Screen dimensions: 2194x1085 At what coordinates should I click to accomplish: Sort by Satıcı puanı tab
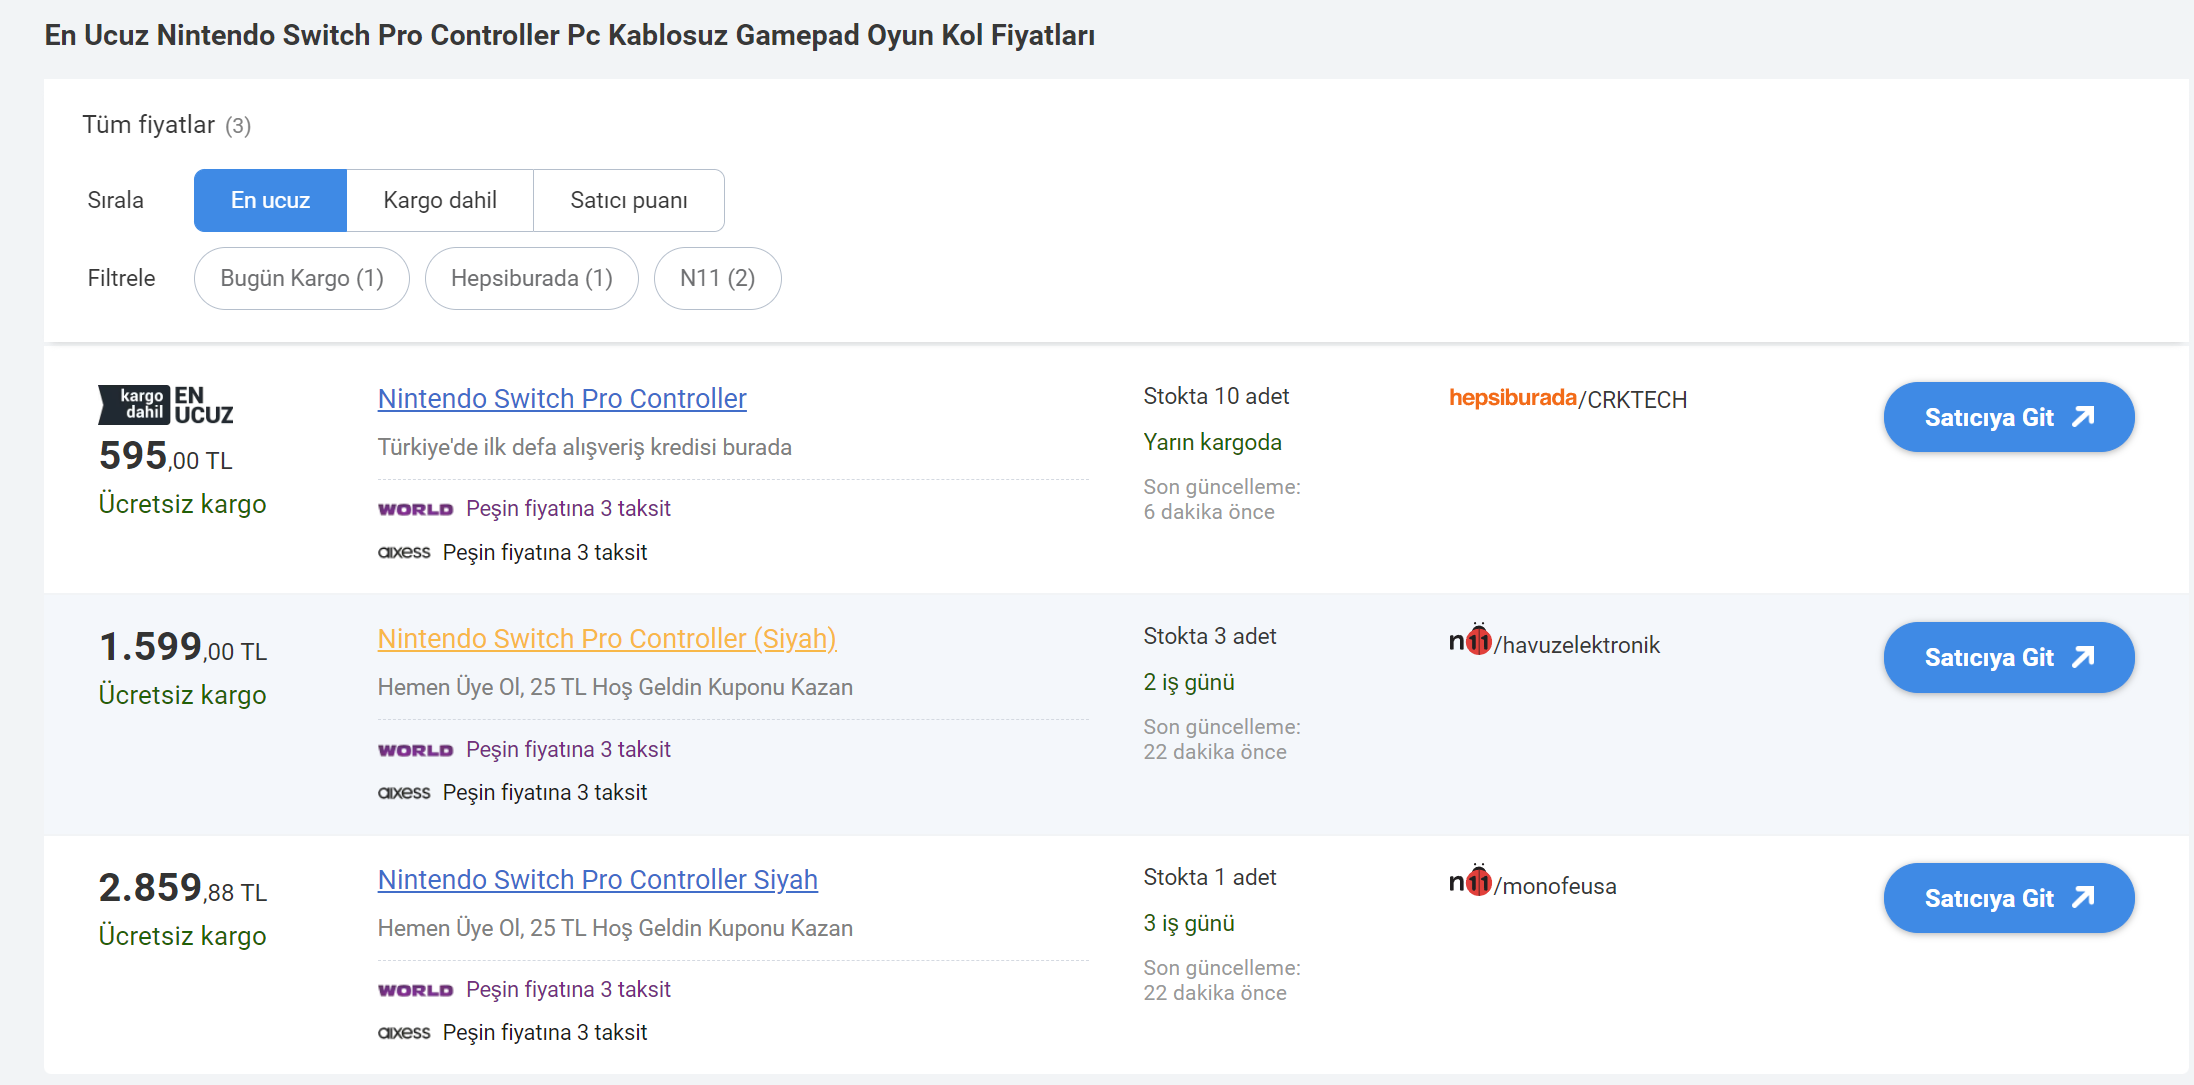click(629, 200)
